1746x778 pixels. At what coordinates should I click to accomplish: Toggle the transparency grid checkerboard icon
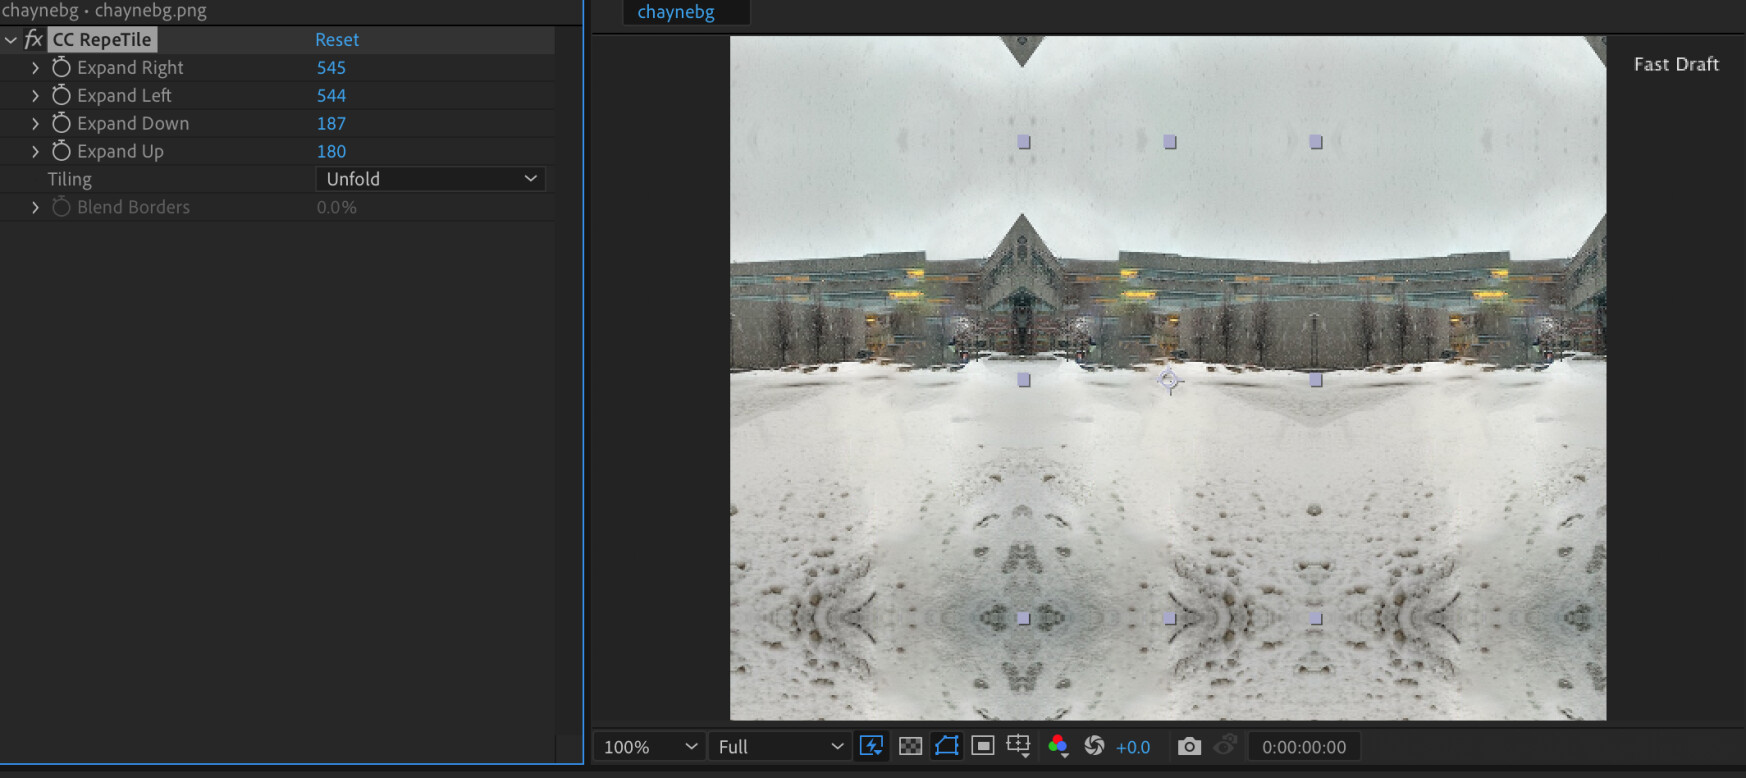pos(910,746)
